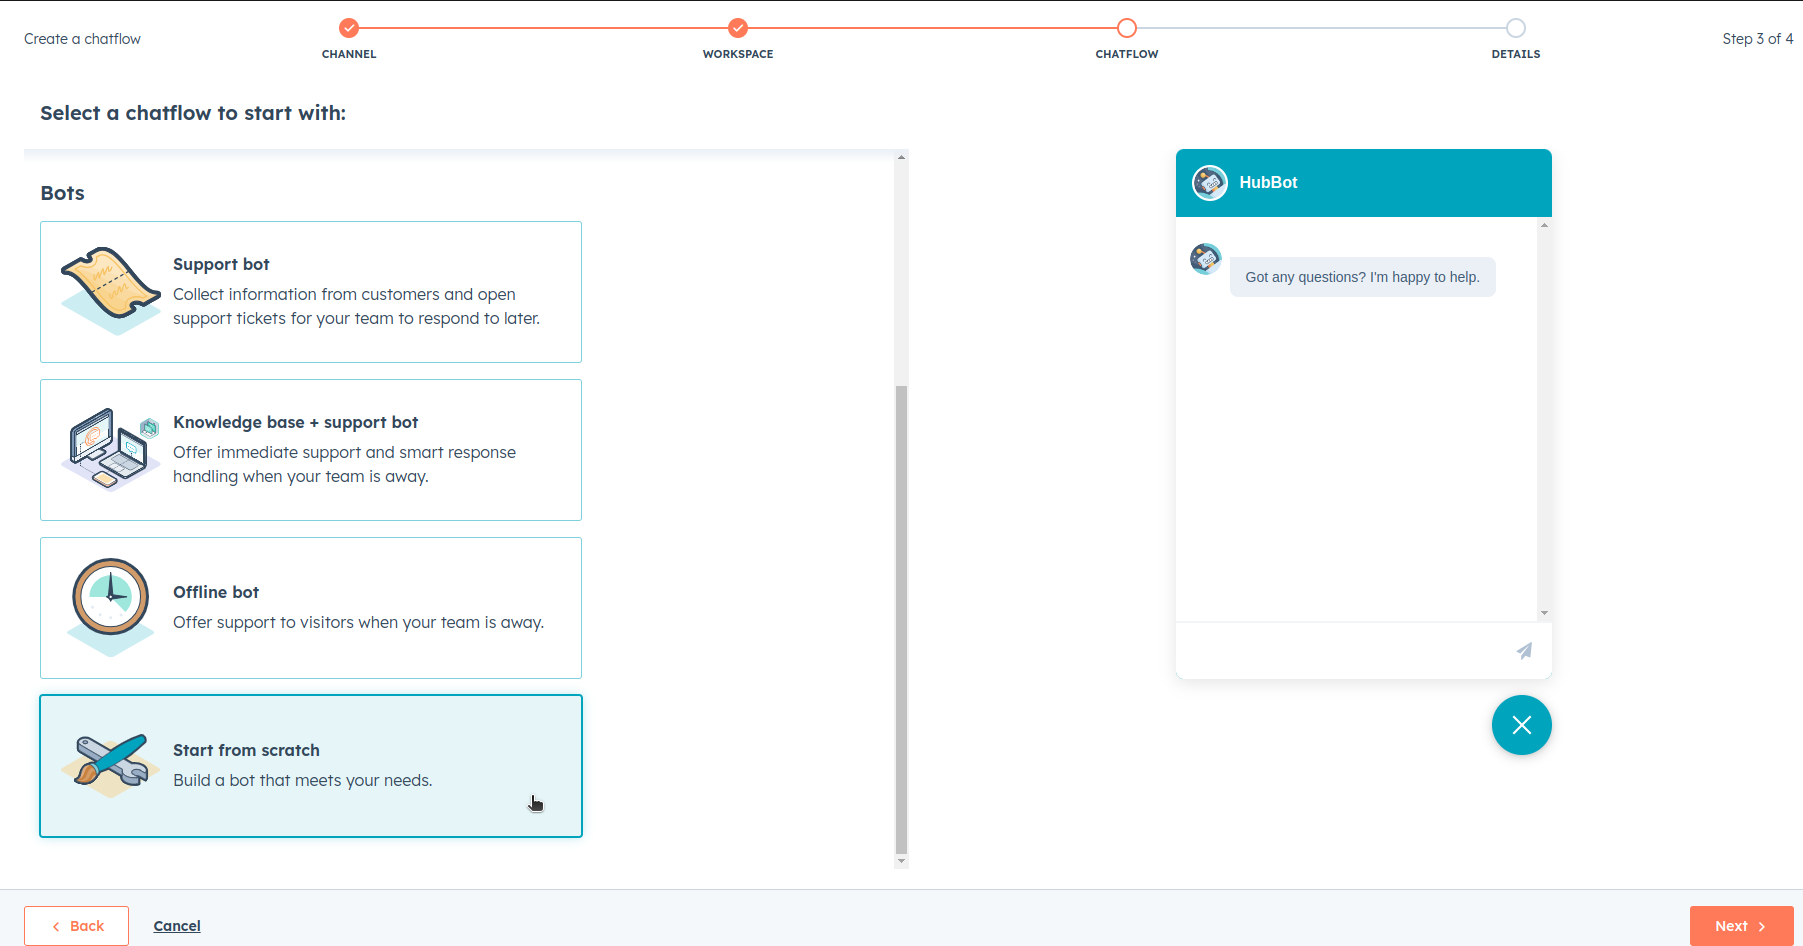
Task: Click the 'Got any questions?' chat bubble
Action: click(1363, 277)
